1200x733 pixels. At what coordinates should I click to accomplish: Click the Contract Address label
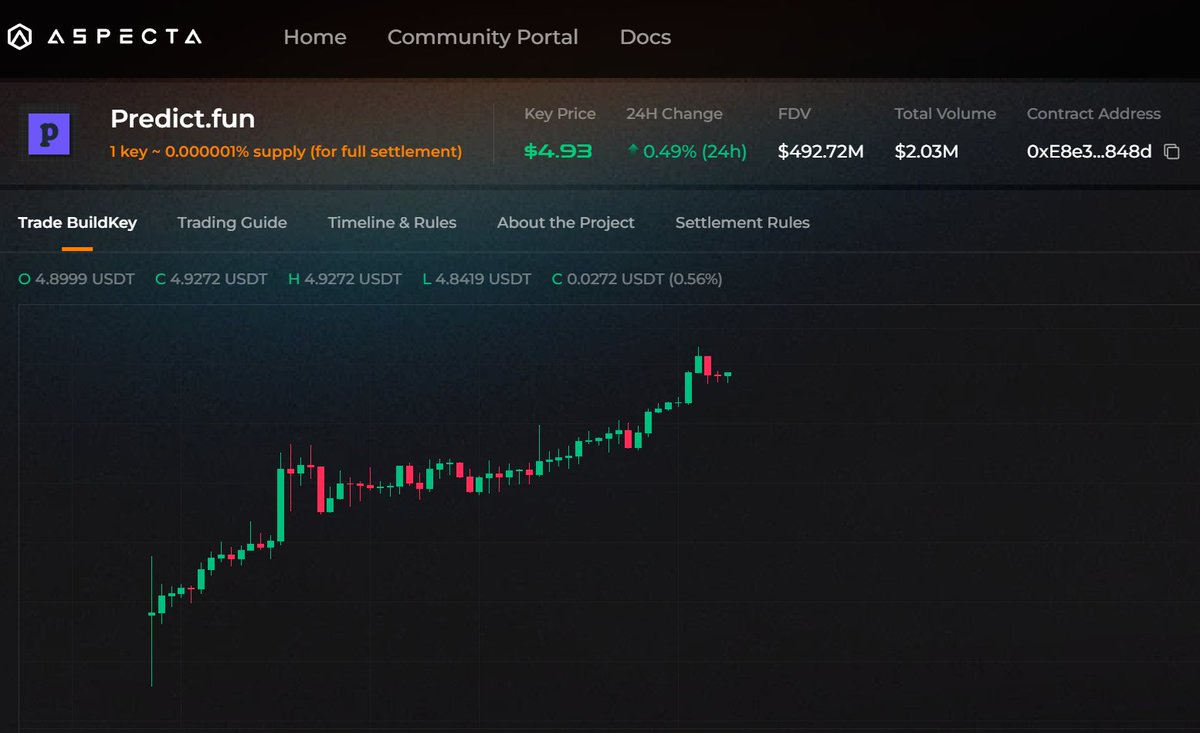[1094, 114]
